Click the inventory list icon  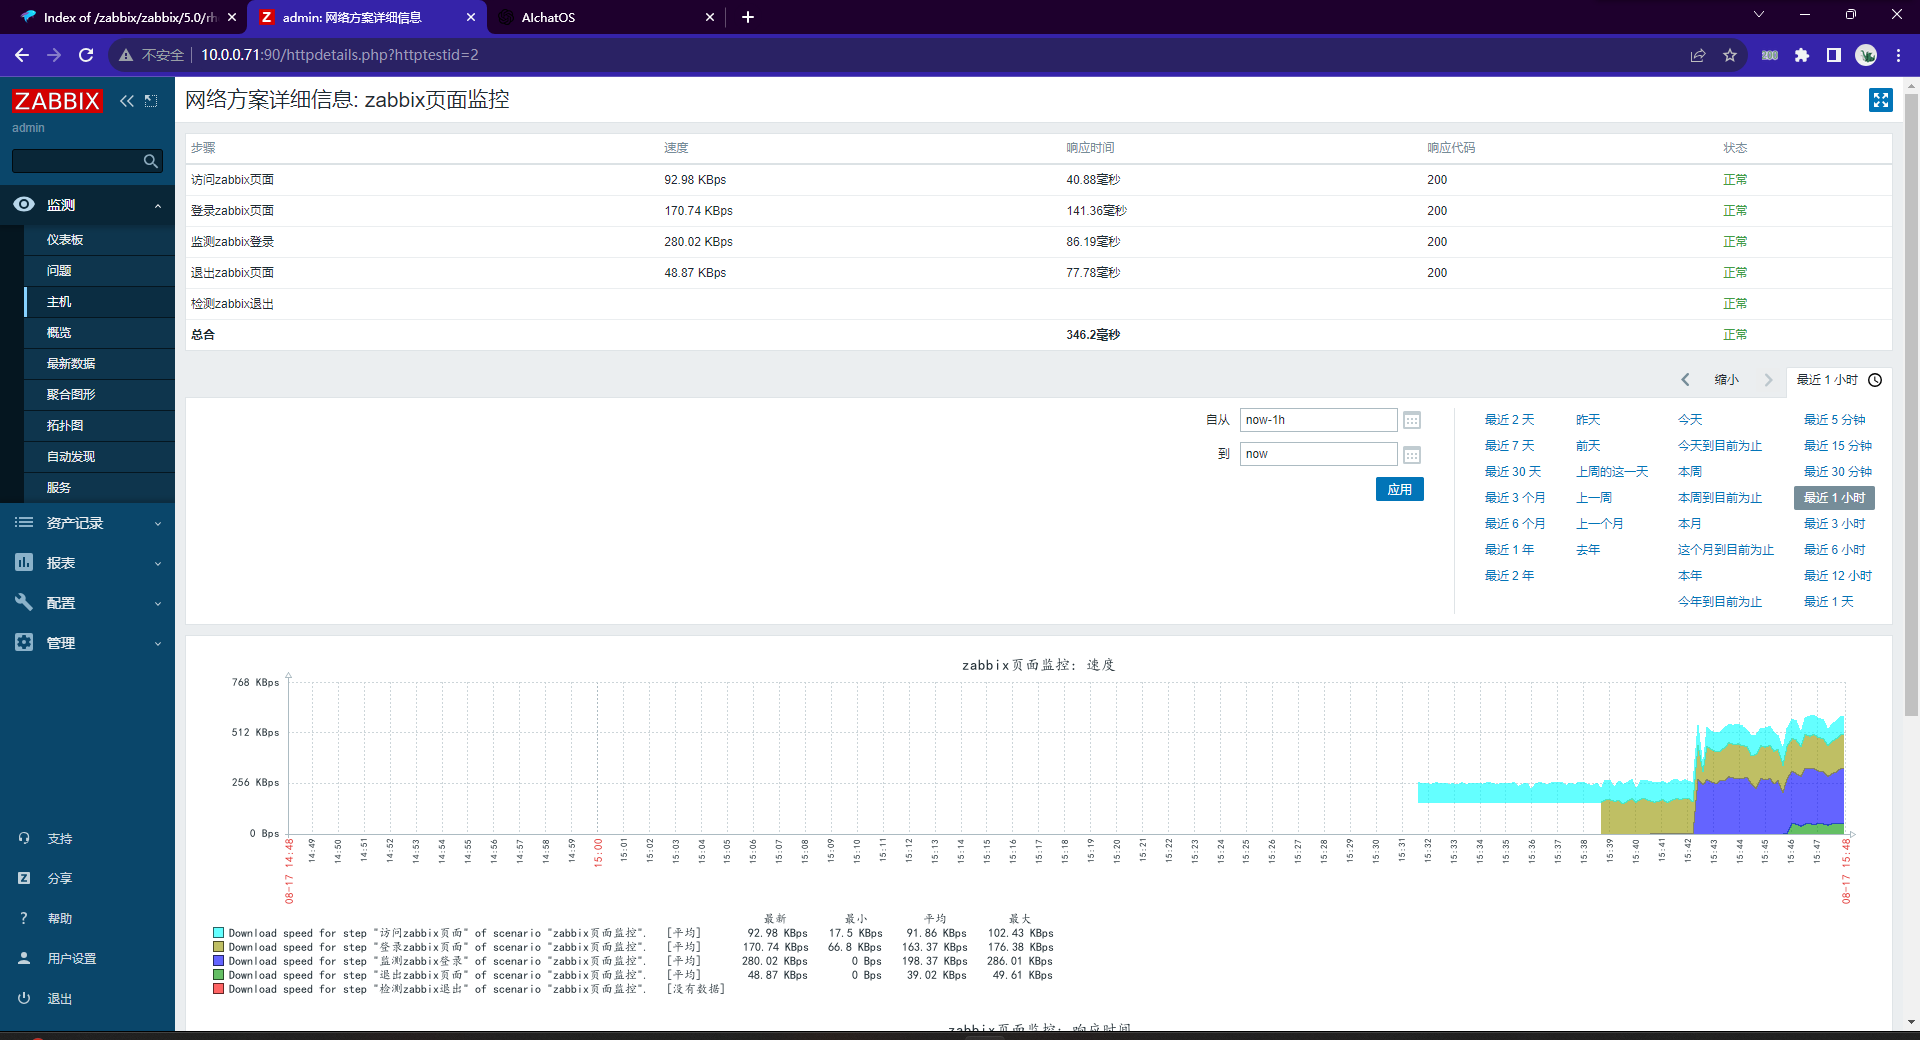pyautogui.click(x=24, y=522)
